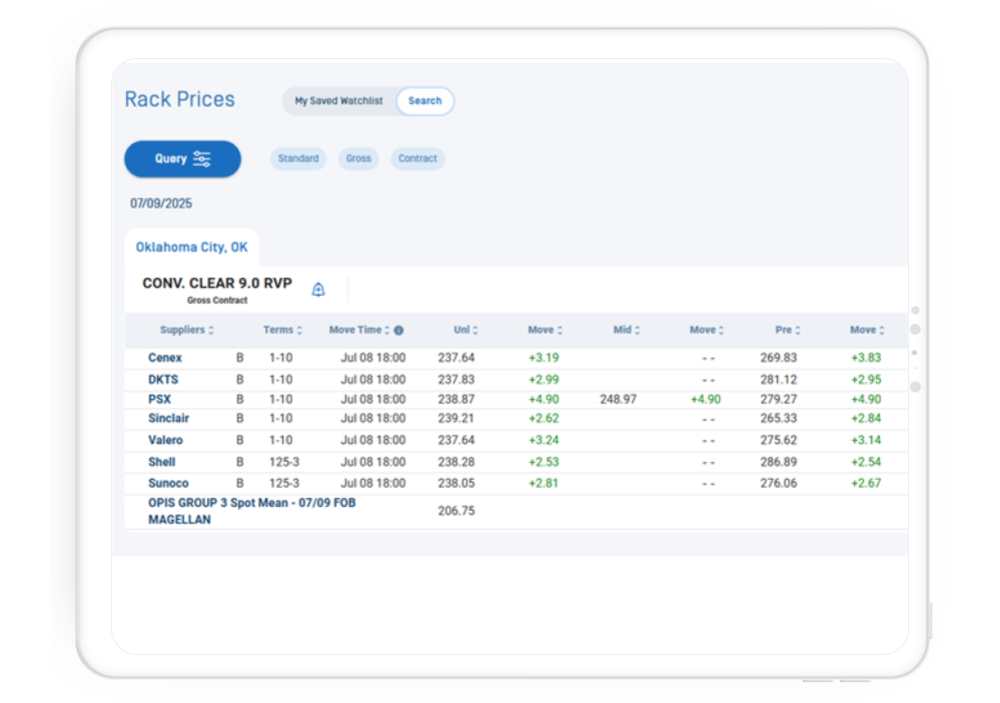Sort the Pre column with its chevrons

coord(799,330)
